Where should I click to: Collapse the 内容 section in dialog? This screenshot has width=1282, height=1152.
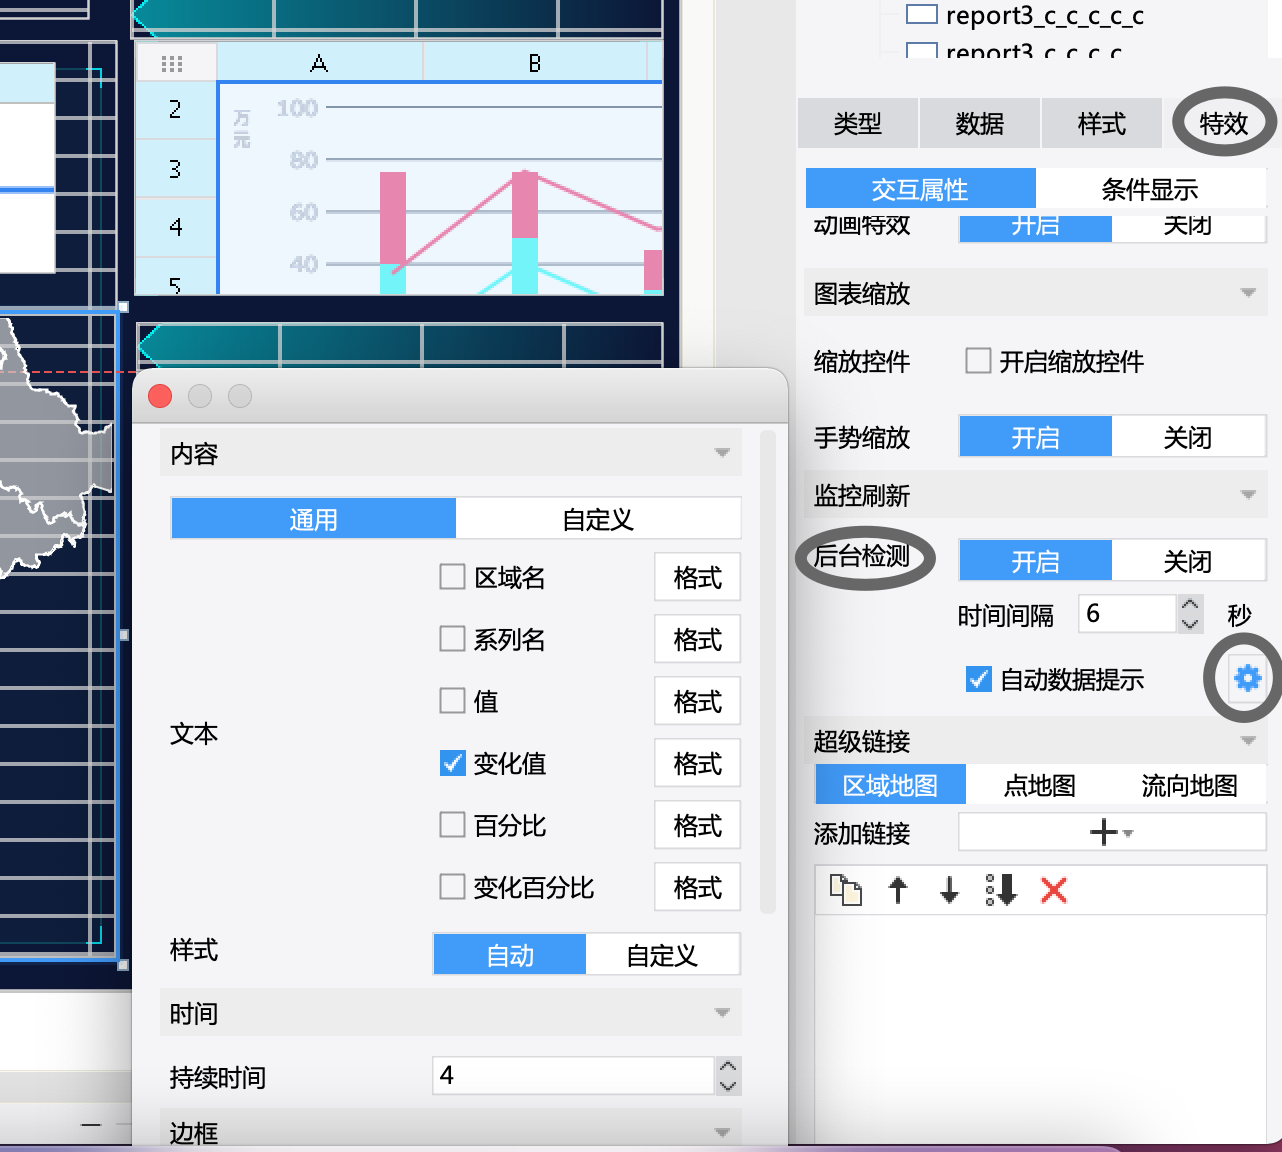coord(722,453)
